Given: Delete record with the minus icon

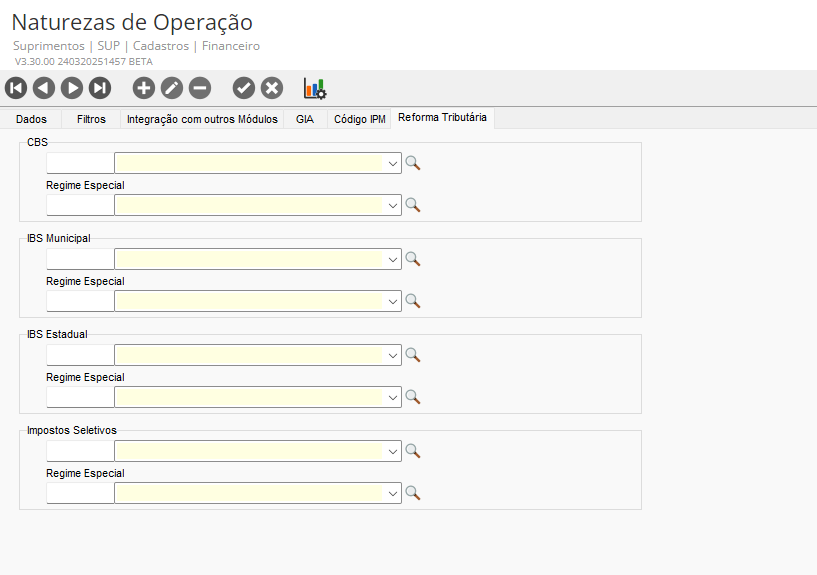Looking at the screenshot, I should (200, 88).
